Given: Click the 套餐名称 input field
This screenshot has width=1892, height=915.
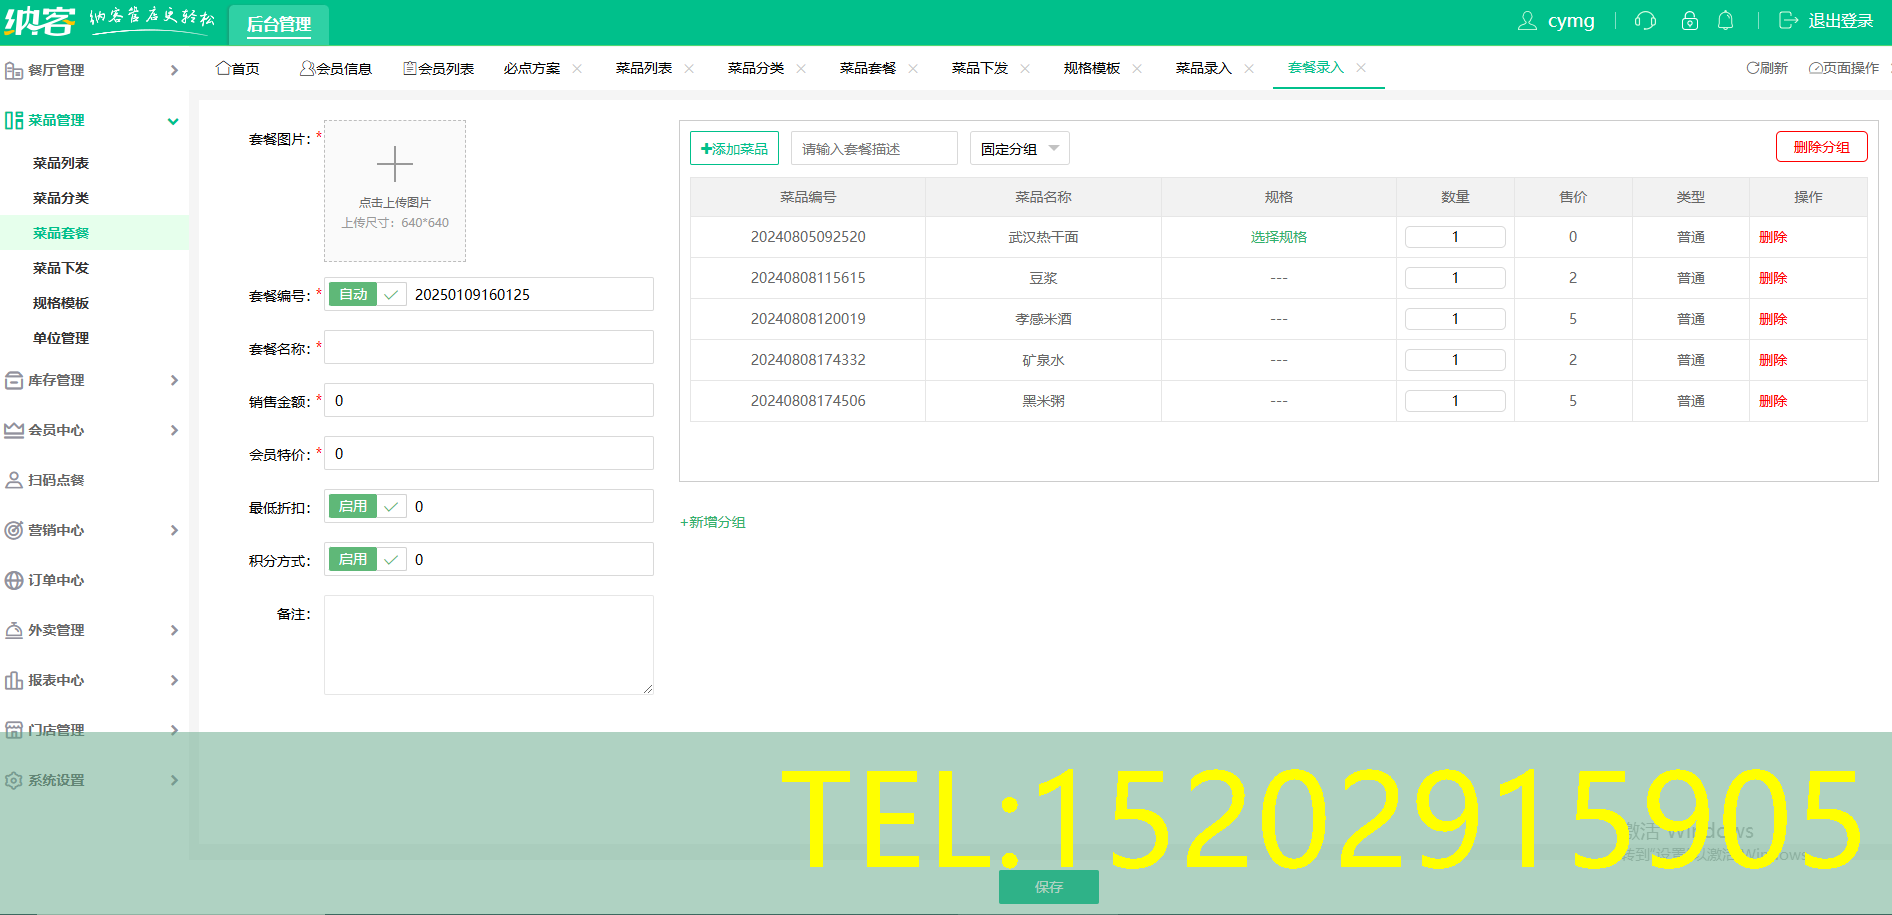Looking at the screenshot, I should click(488, 348).
